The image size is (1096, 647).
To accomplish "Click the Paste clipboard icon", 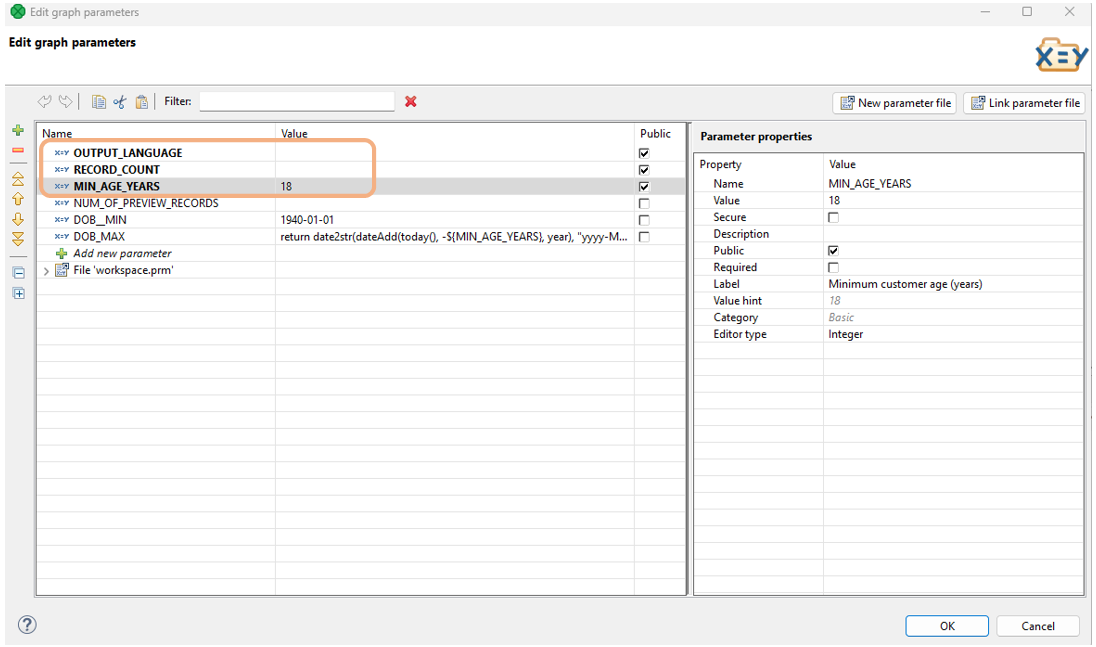I will tap(142, 102).
